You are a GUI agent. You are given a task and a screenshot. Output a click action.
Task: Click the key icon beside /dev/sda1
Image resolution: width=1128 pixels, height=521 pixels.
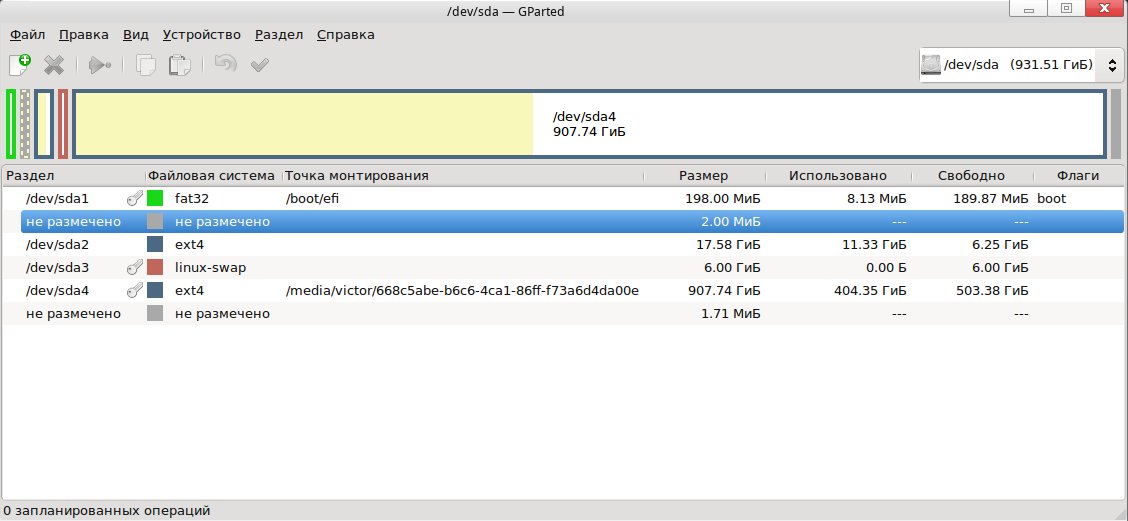click(134, 198)
